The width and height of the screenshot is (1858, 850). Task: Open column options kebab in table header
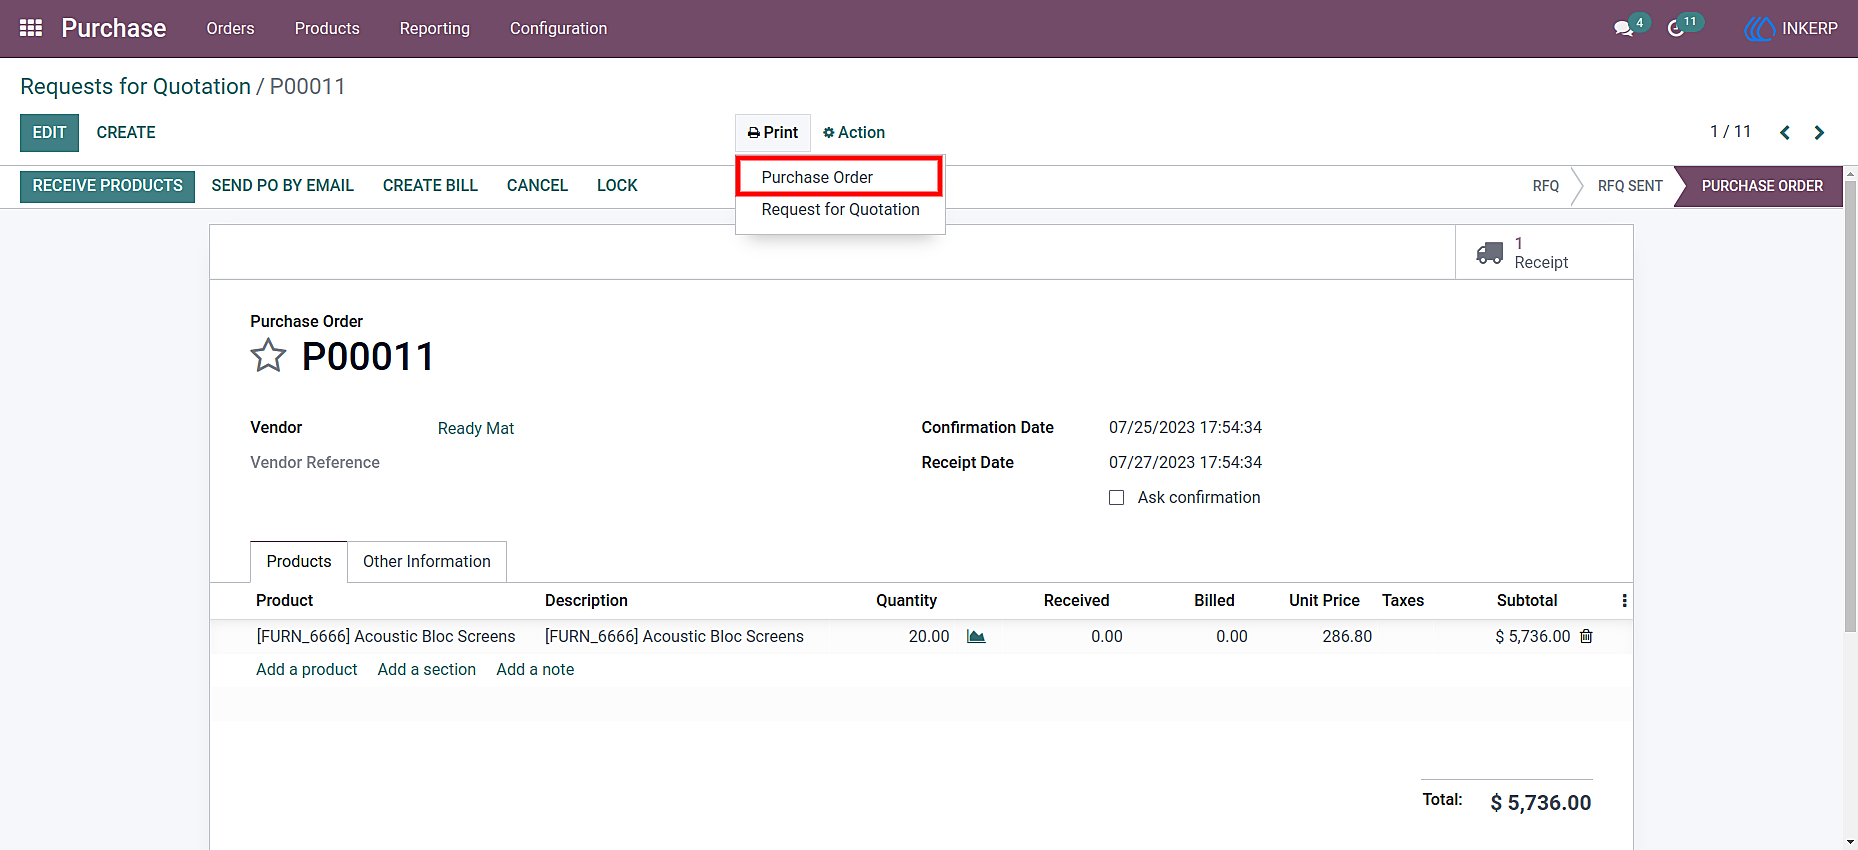pos(1624,600)
